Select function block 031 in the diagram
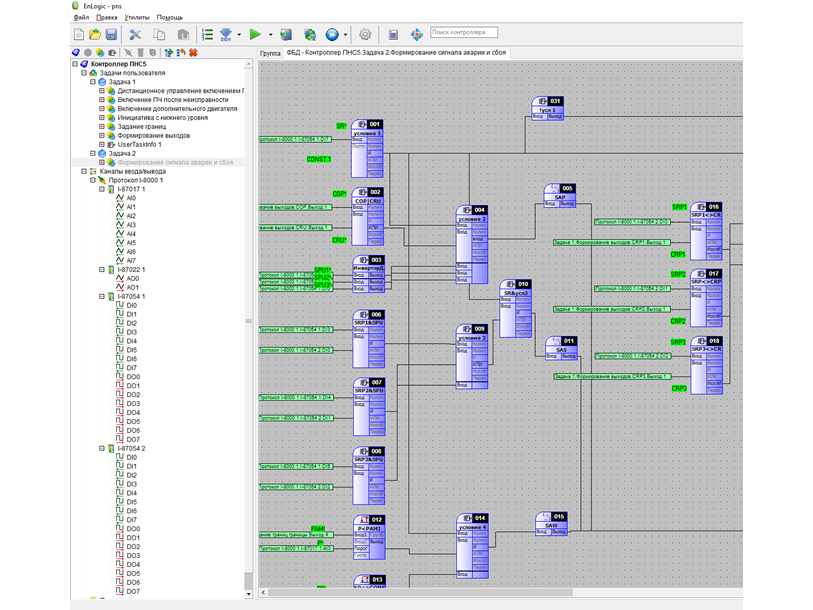Image resolution: width=813 pixels, height=610 pixels. tap(548, 108)
